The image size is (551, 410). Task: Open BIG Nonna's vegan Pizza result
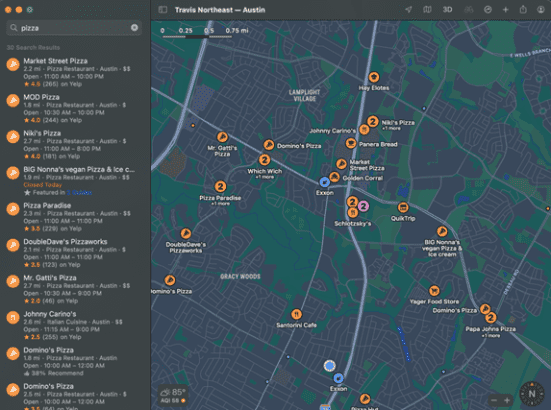click(75, 181)
